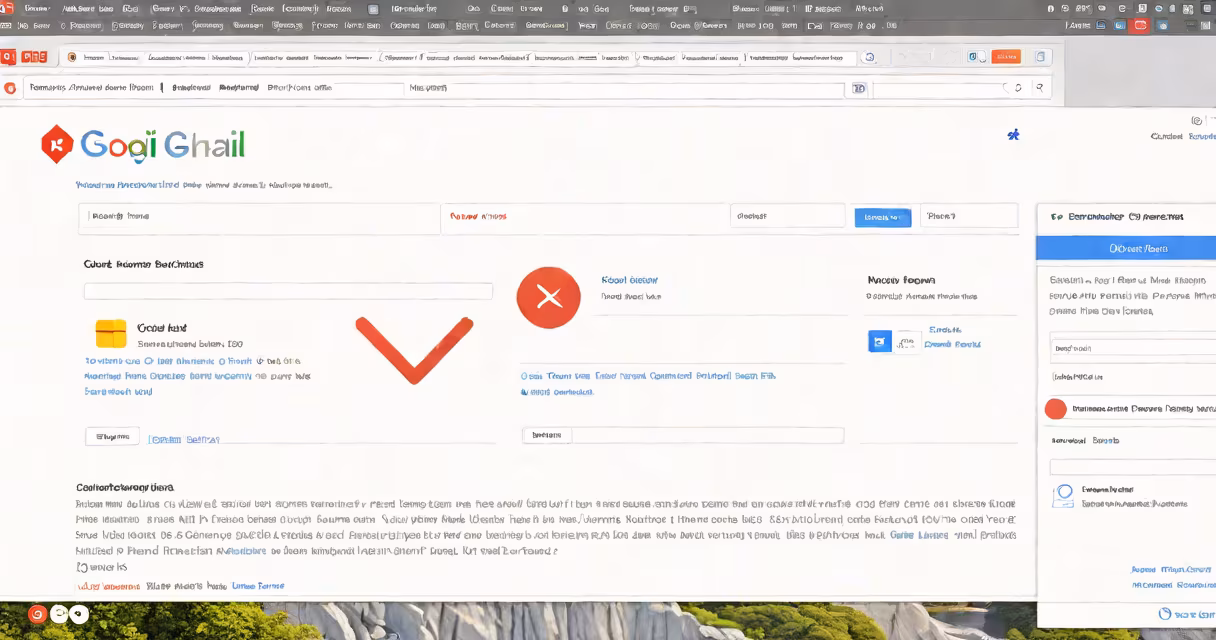
Task: Click the large red circle with white X
Action: click(x=548, y=297)
